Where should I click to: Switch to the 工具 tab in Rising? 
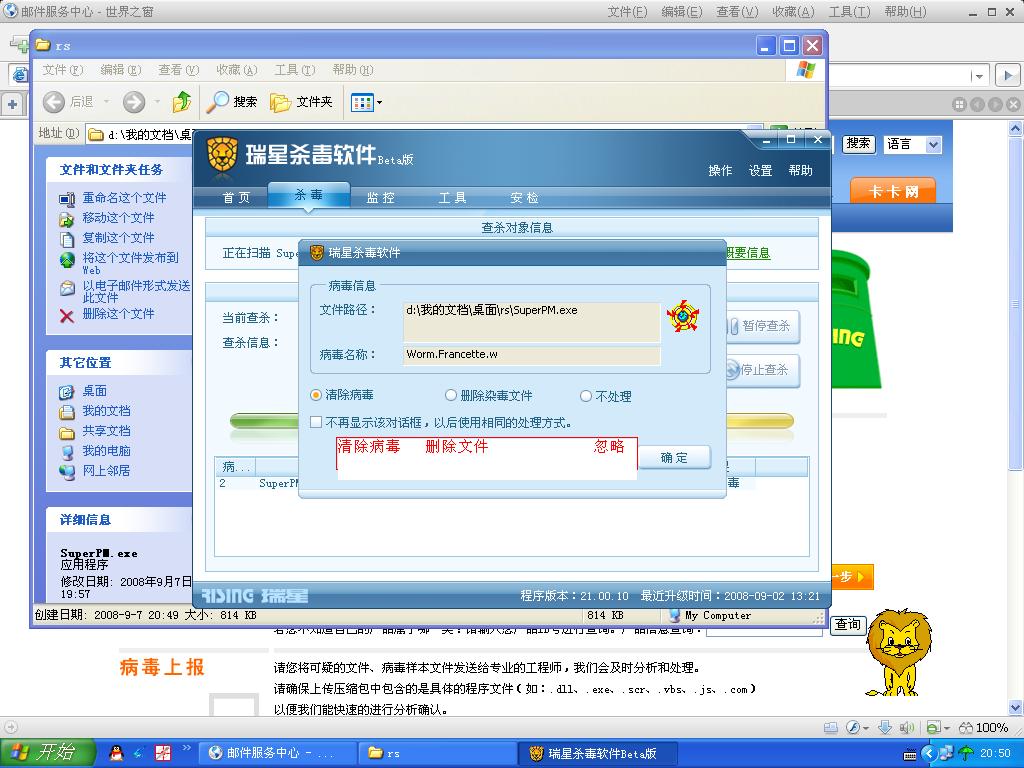[x=453, y=198]
